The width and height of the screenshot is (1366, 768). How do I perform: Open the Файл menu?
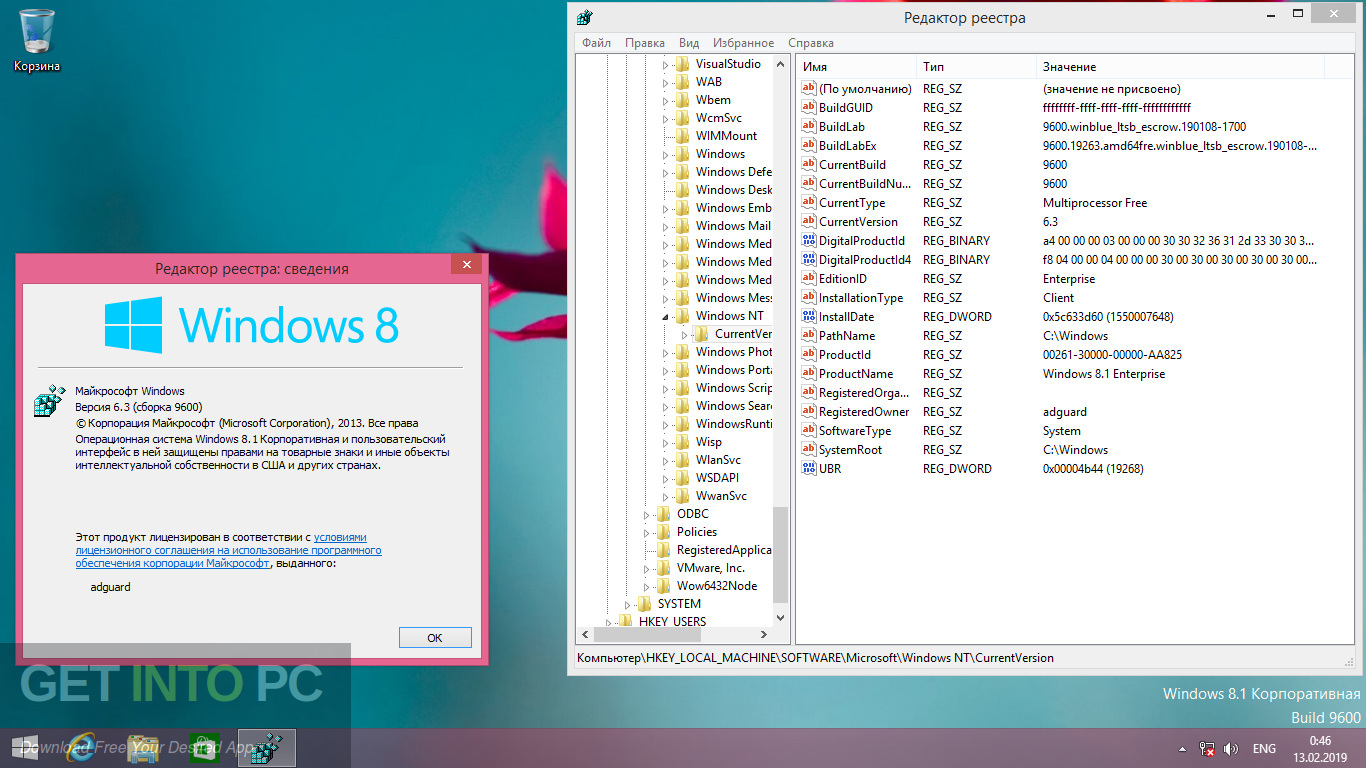596,43
